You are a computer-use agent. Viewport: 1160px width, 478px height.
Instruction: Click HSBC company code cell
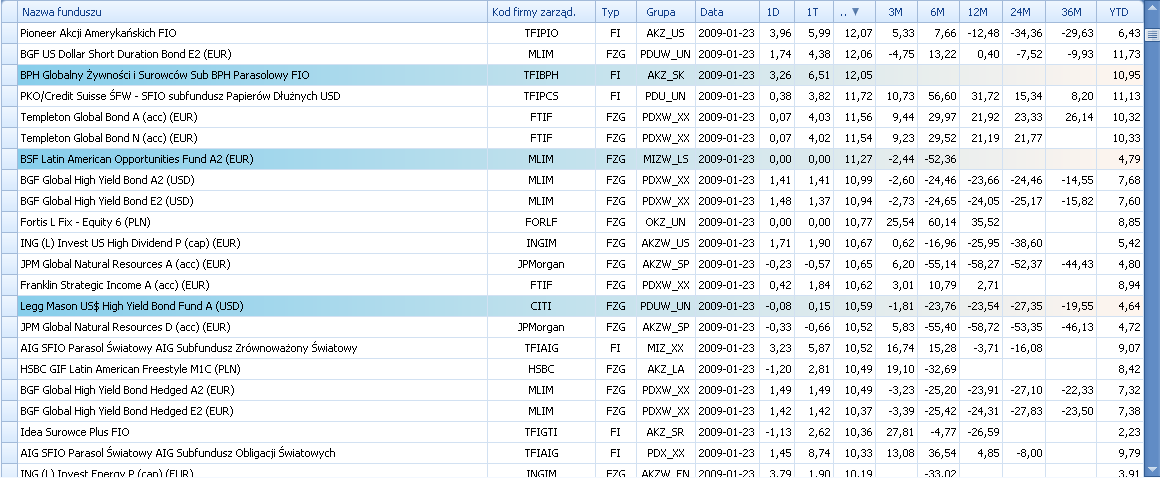pos(542,368)
